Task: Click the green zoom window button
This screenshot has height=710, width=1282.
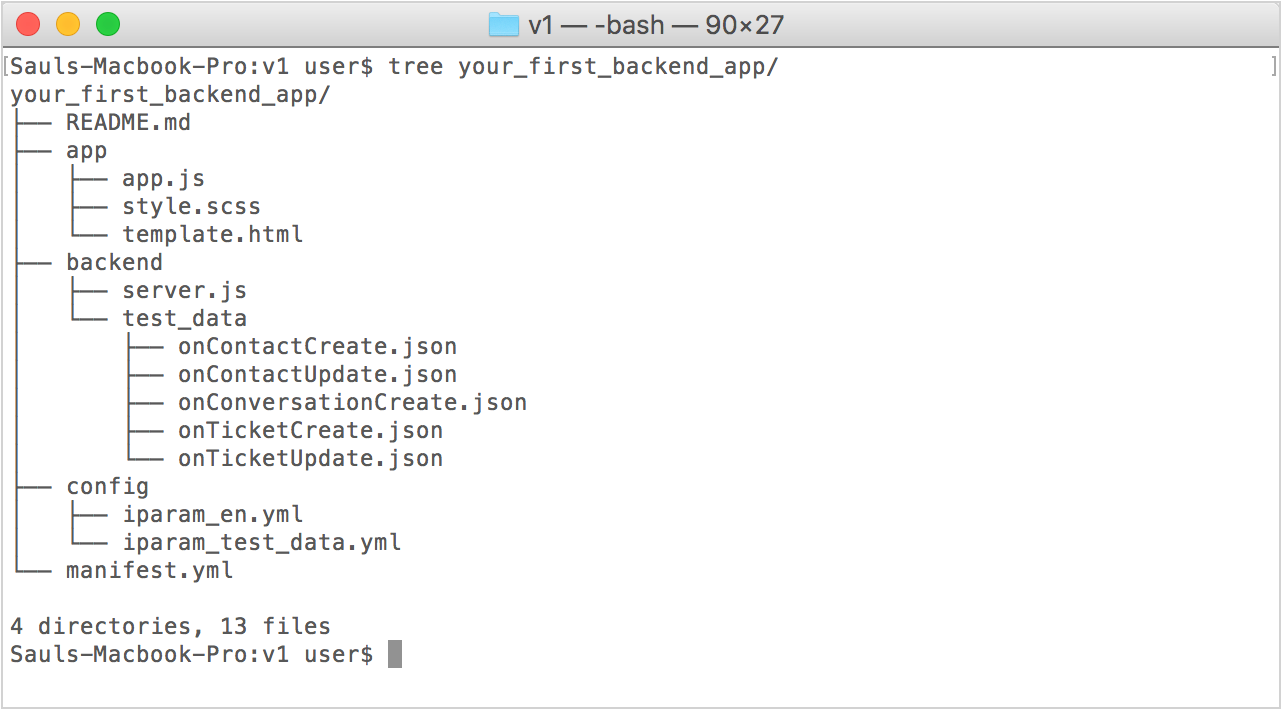Action: click(x=108, y=24)
